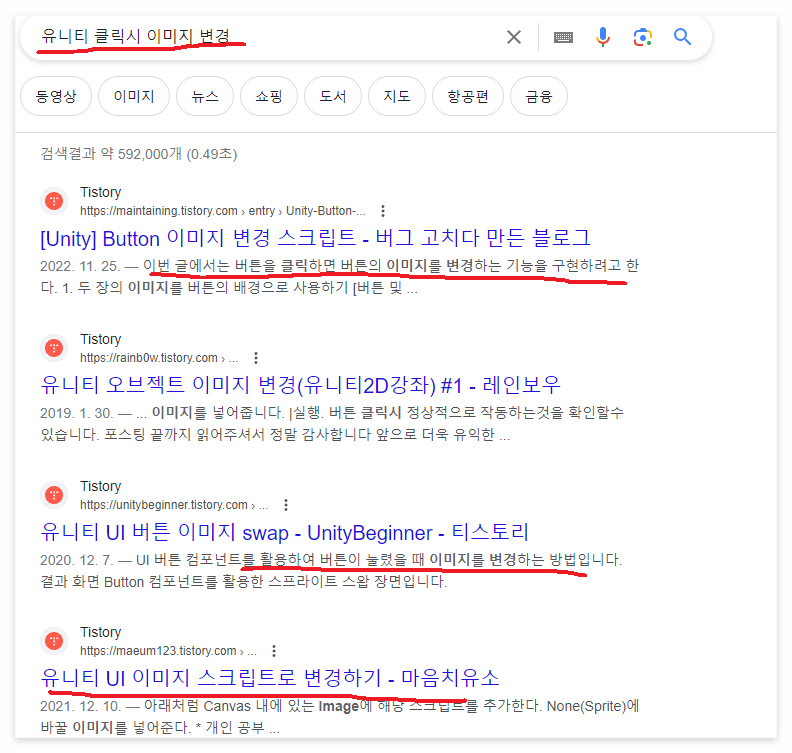Screen dimensions: 792x753
Task: Click the 2019. 1. 30. snippet date
Action: (76, 413)
